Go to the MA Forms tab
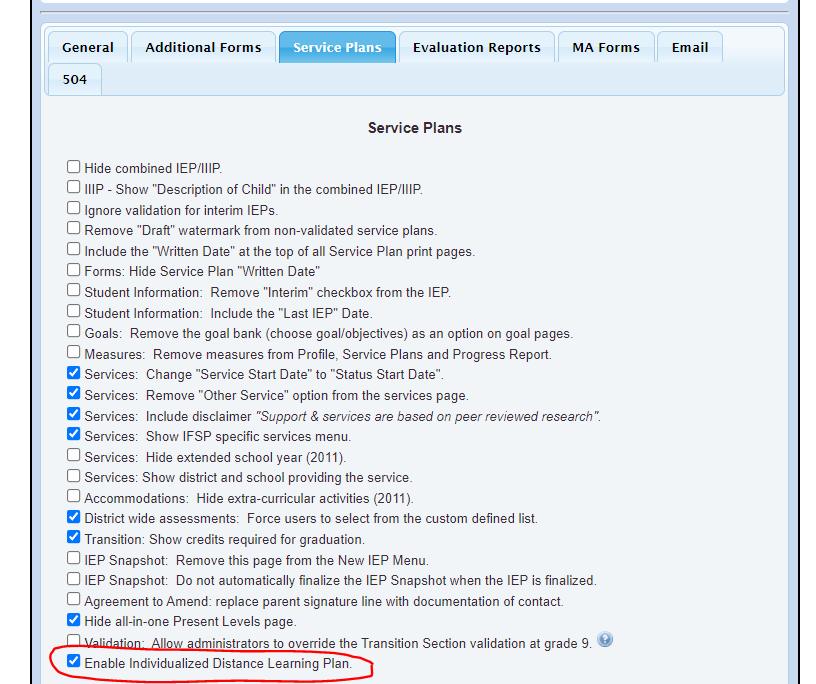 [606, 47]
